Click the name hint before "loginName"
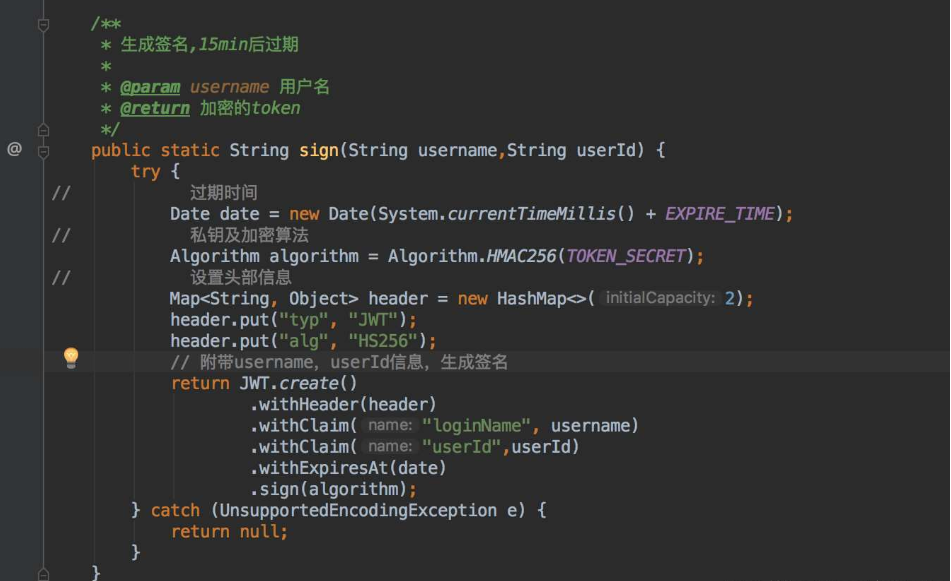The image size is (951, 581). [x=389, y=426]
